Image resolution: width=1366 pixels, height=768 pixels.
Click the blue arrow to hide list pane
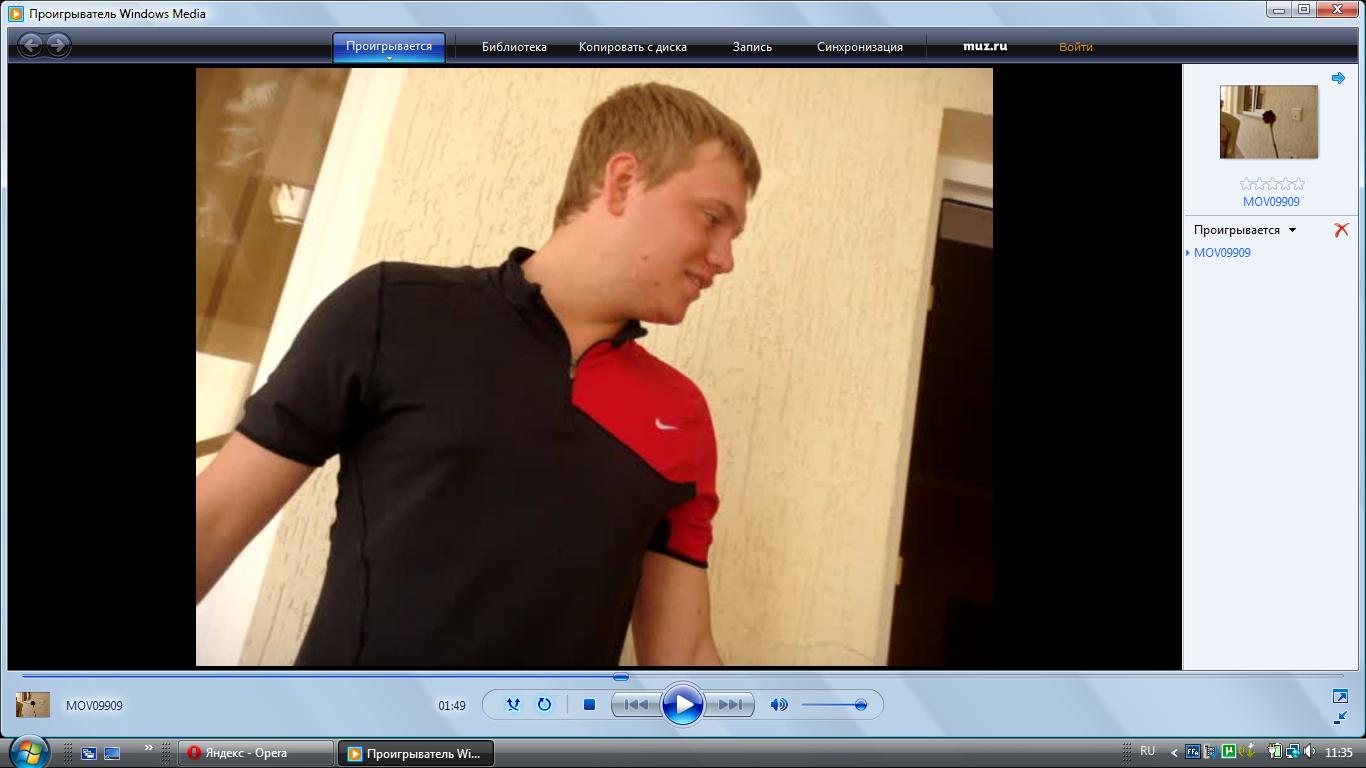coord(1338,78)
